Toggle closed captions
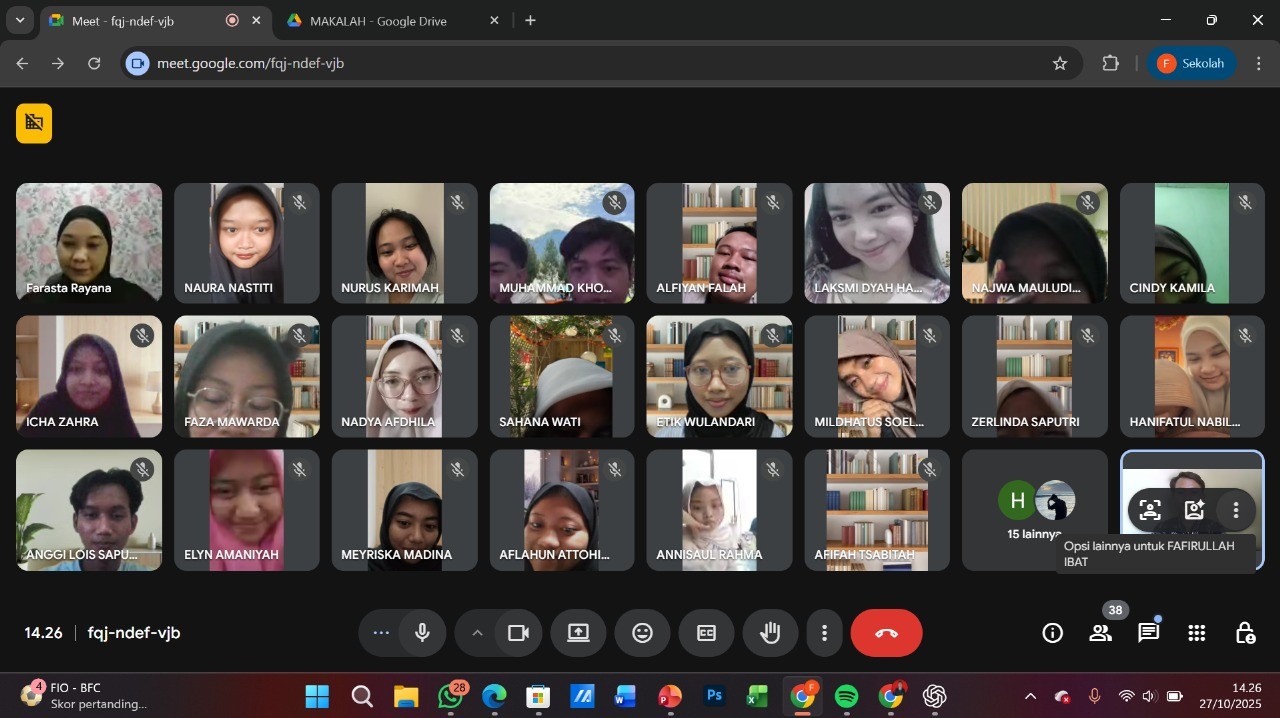The image size is (1280, 718). pyautogui.click(x=706, y=633)
